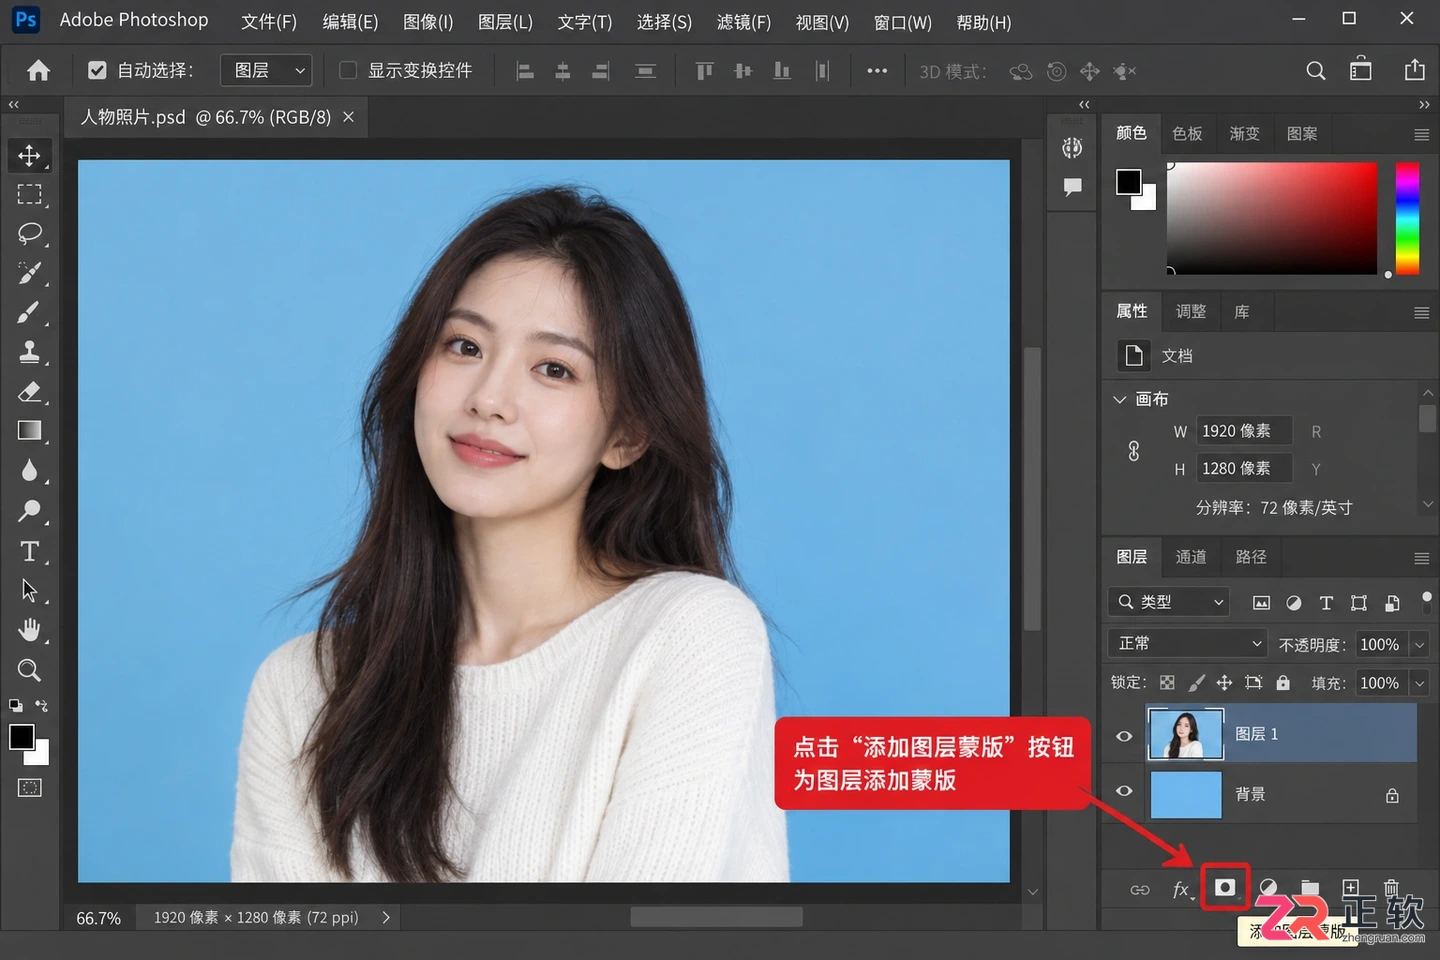Select the Gradient tool
This screenshot has width=1440, height=960.
29,431
